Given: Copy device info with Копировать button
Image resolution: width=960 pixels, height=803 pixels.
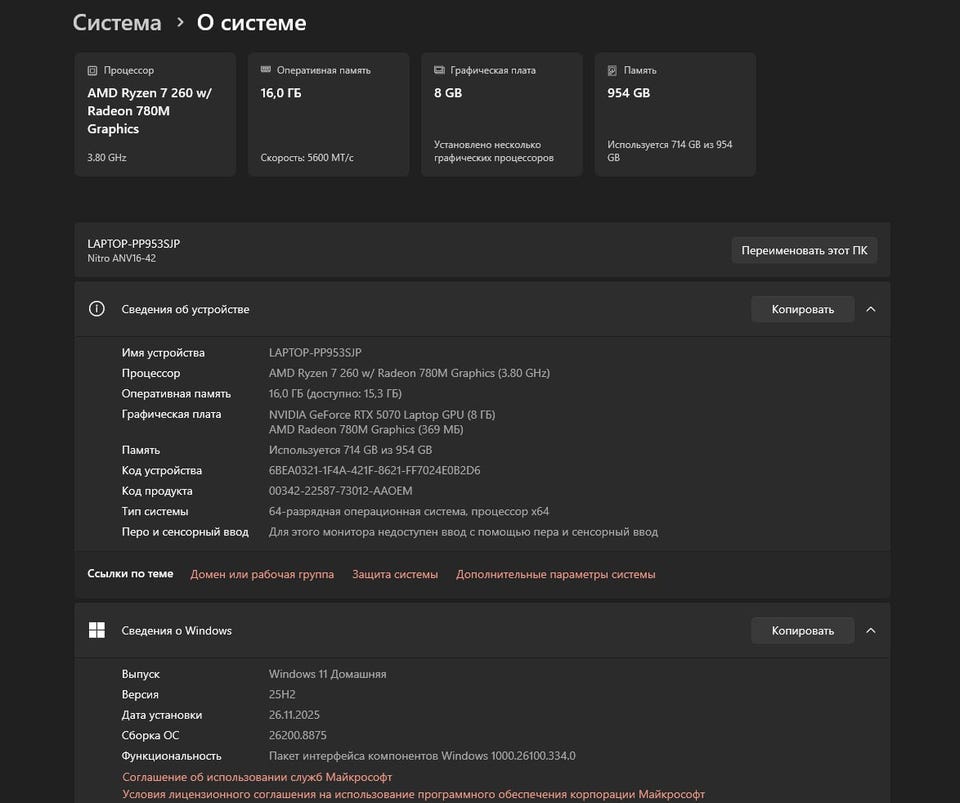Looking at the screenshot, I should point(803,309).
